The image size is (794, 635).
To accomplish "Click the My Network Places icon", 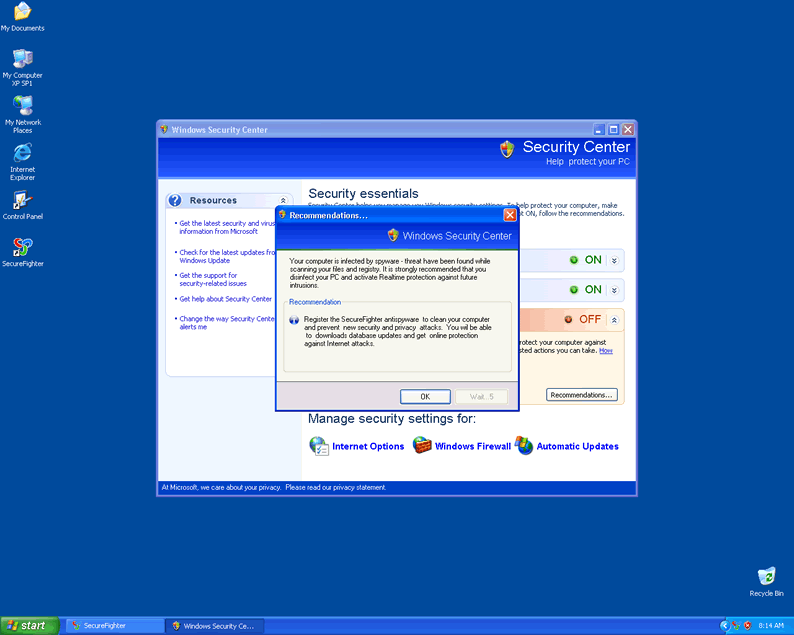I will pyautogui.click(x=22, y=108).
